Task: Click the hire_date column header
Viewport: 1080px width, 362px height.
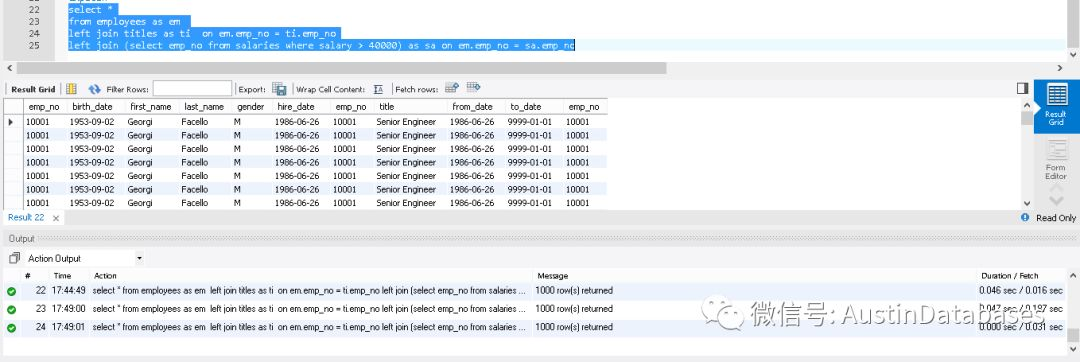Action: point(300,107)
